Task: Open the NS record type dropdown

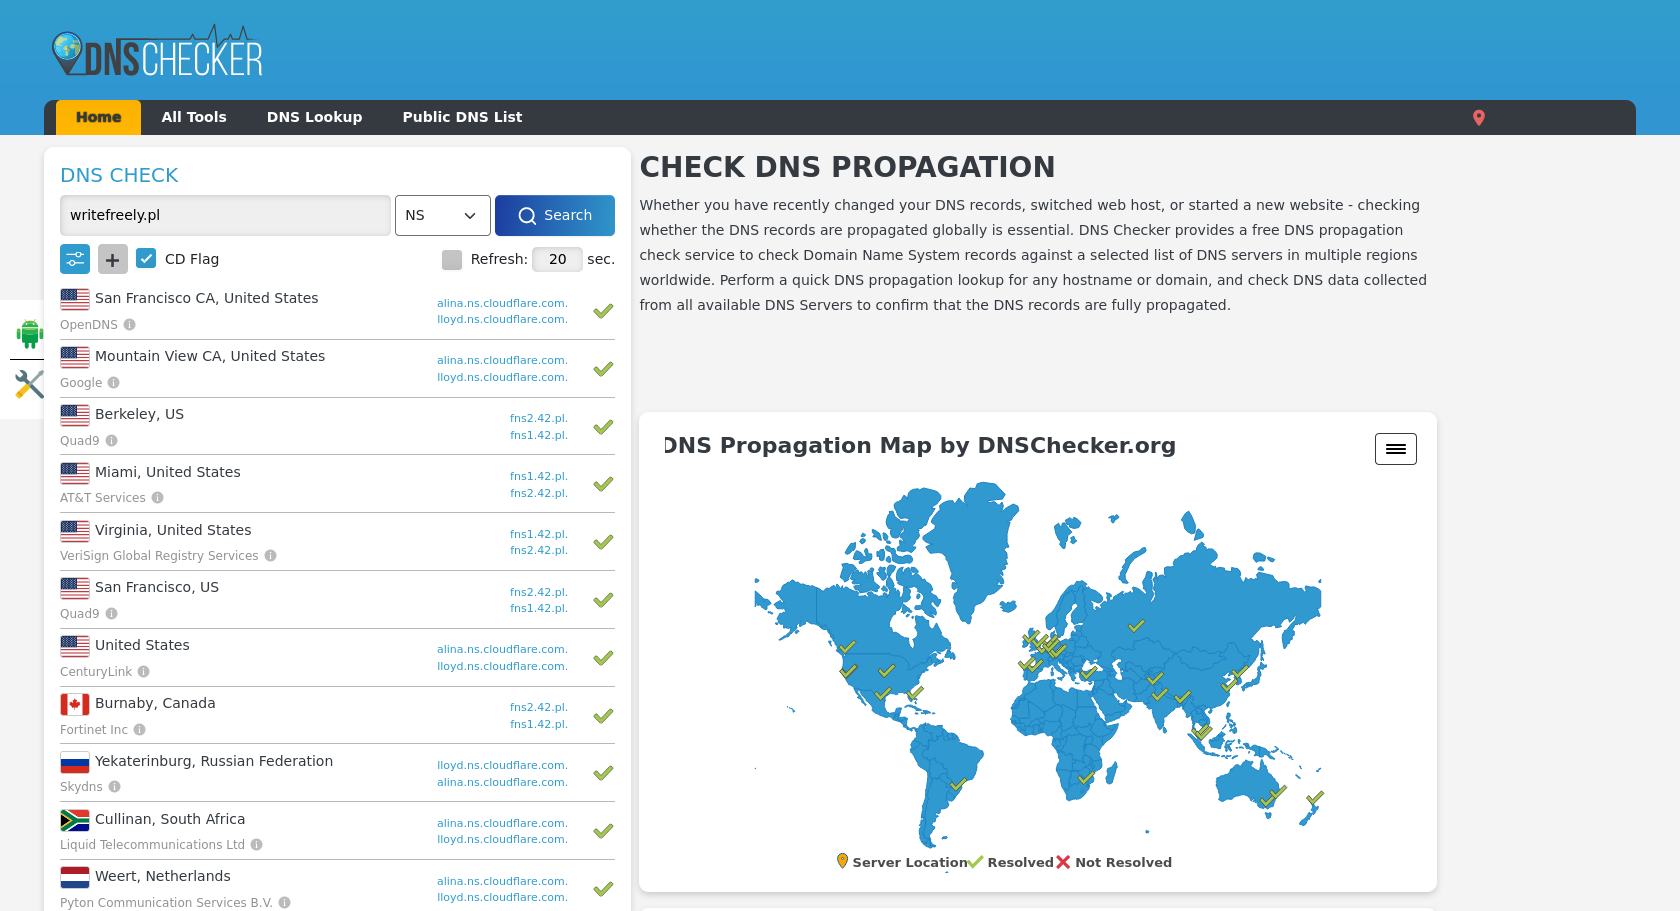Action: pyautogui.click(x=442, y=215)
